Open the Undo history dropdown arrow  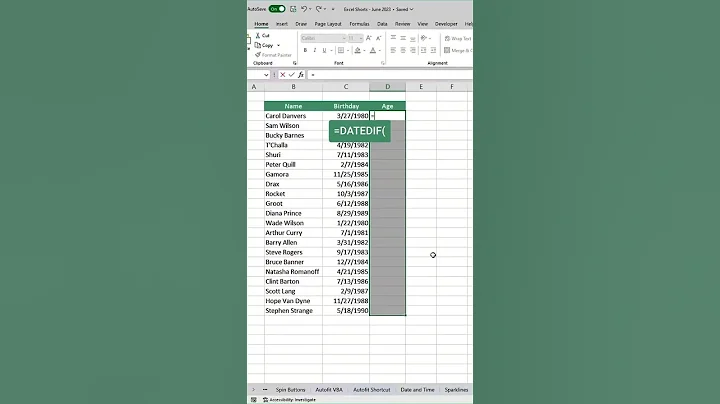pos(310,9)
